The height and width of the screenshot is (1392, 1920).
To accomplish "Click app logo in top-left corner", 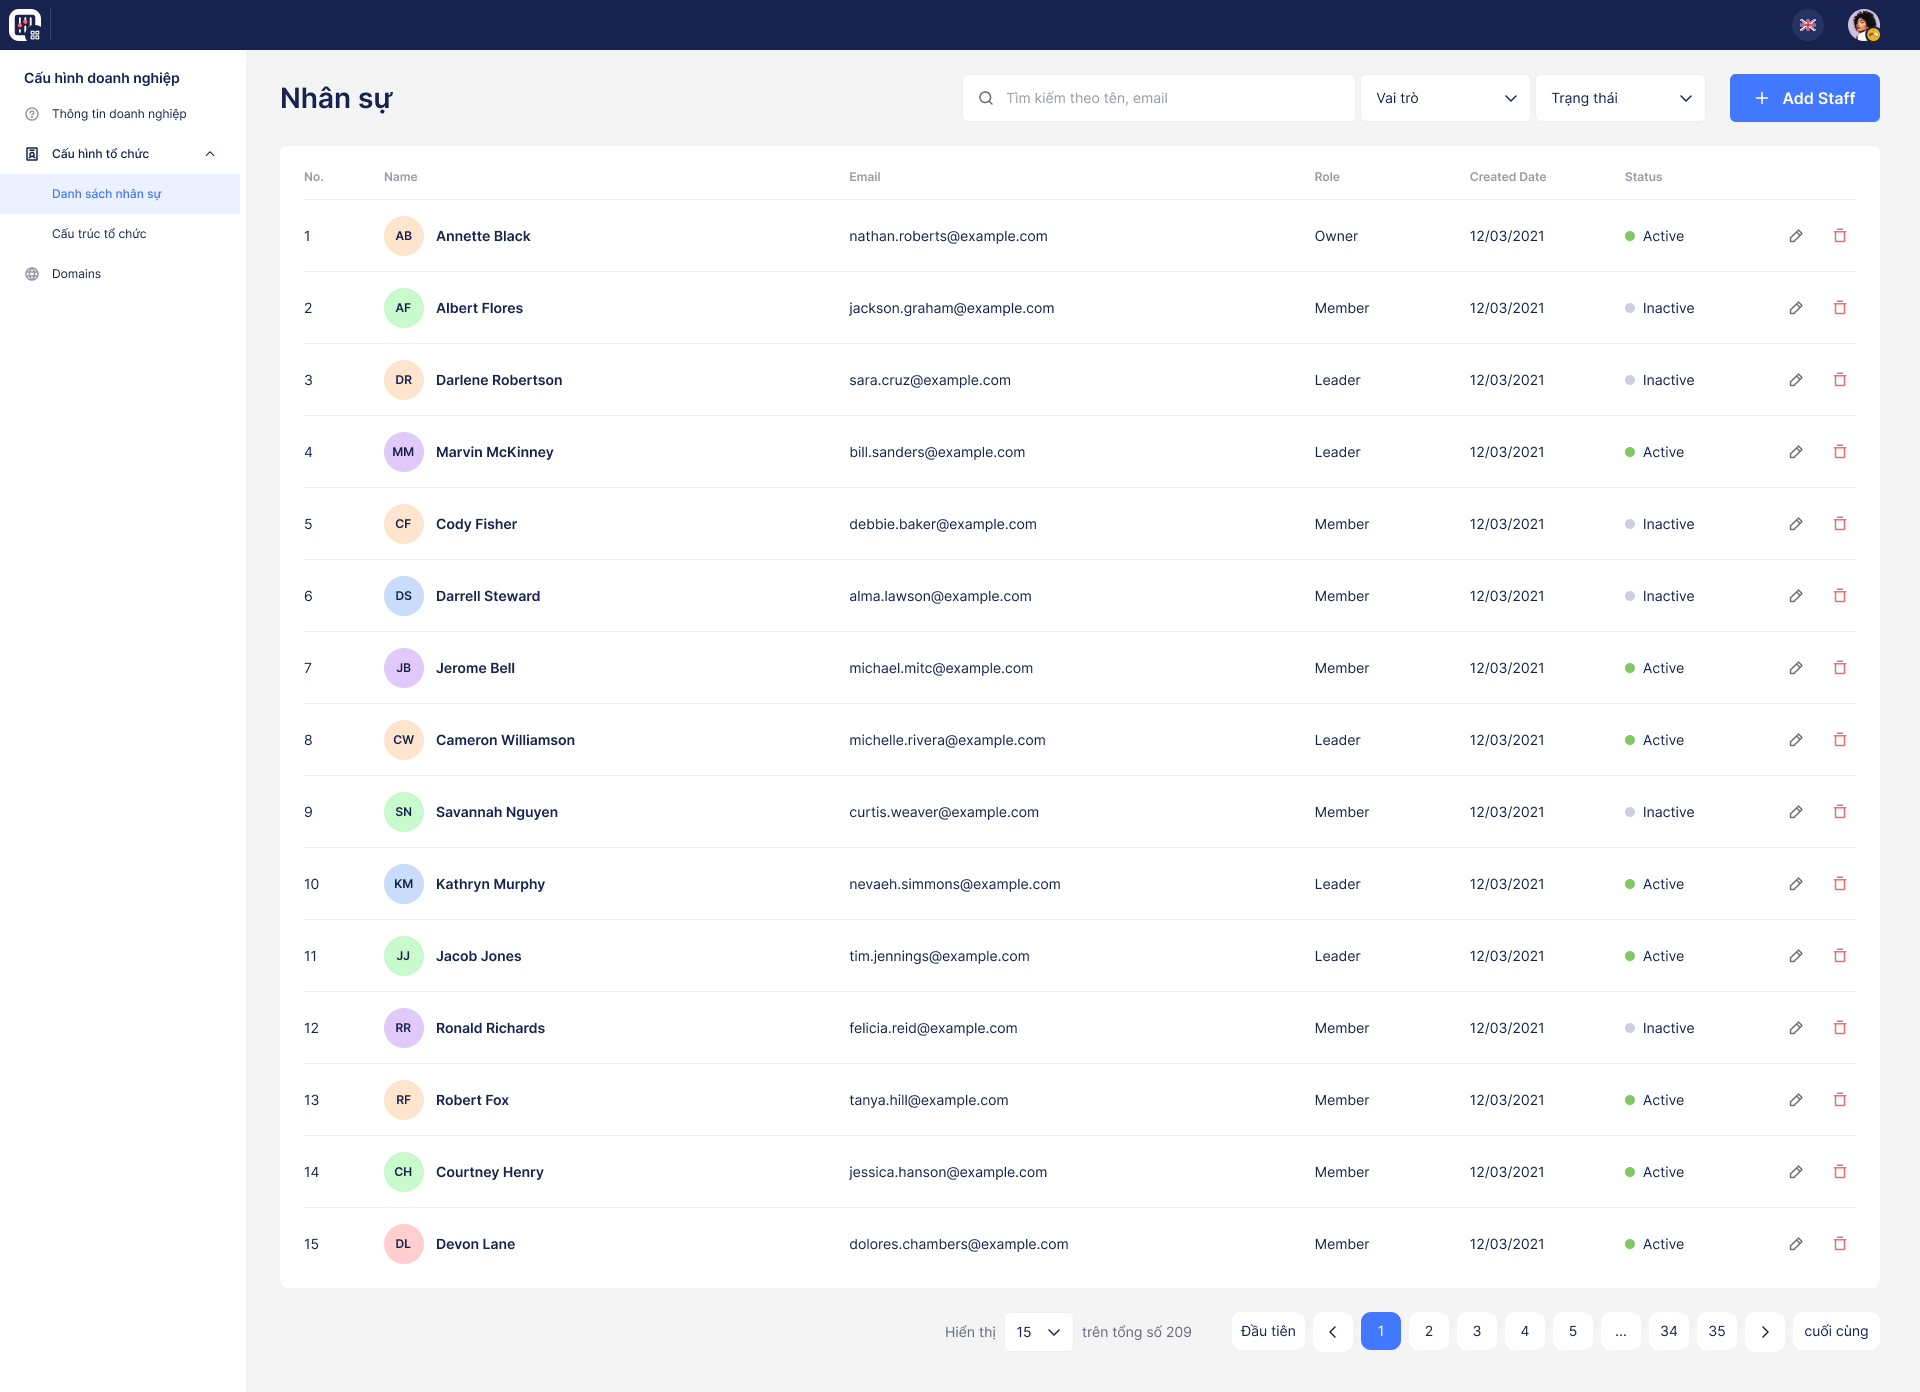I will (25, 25).
